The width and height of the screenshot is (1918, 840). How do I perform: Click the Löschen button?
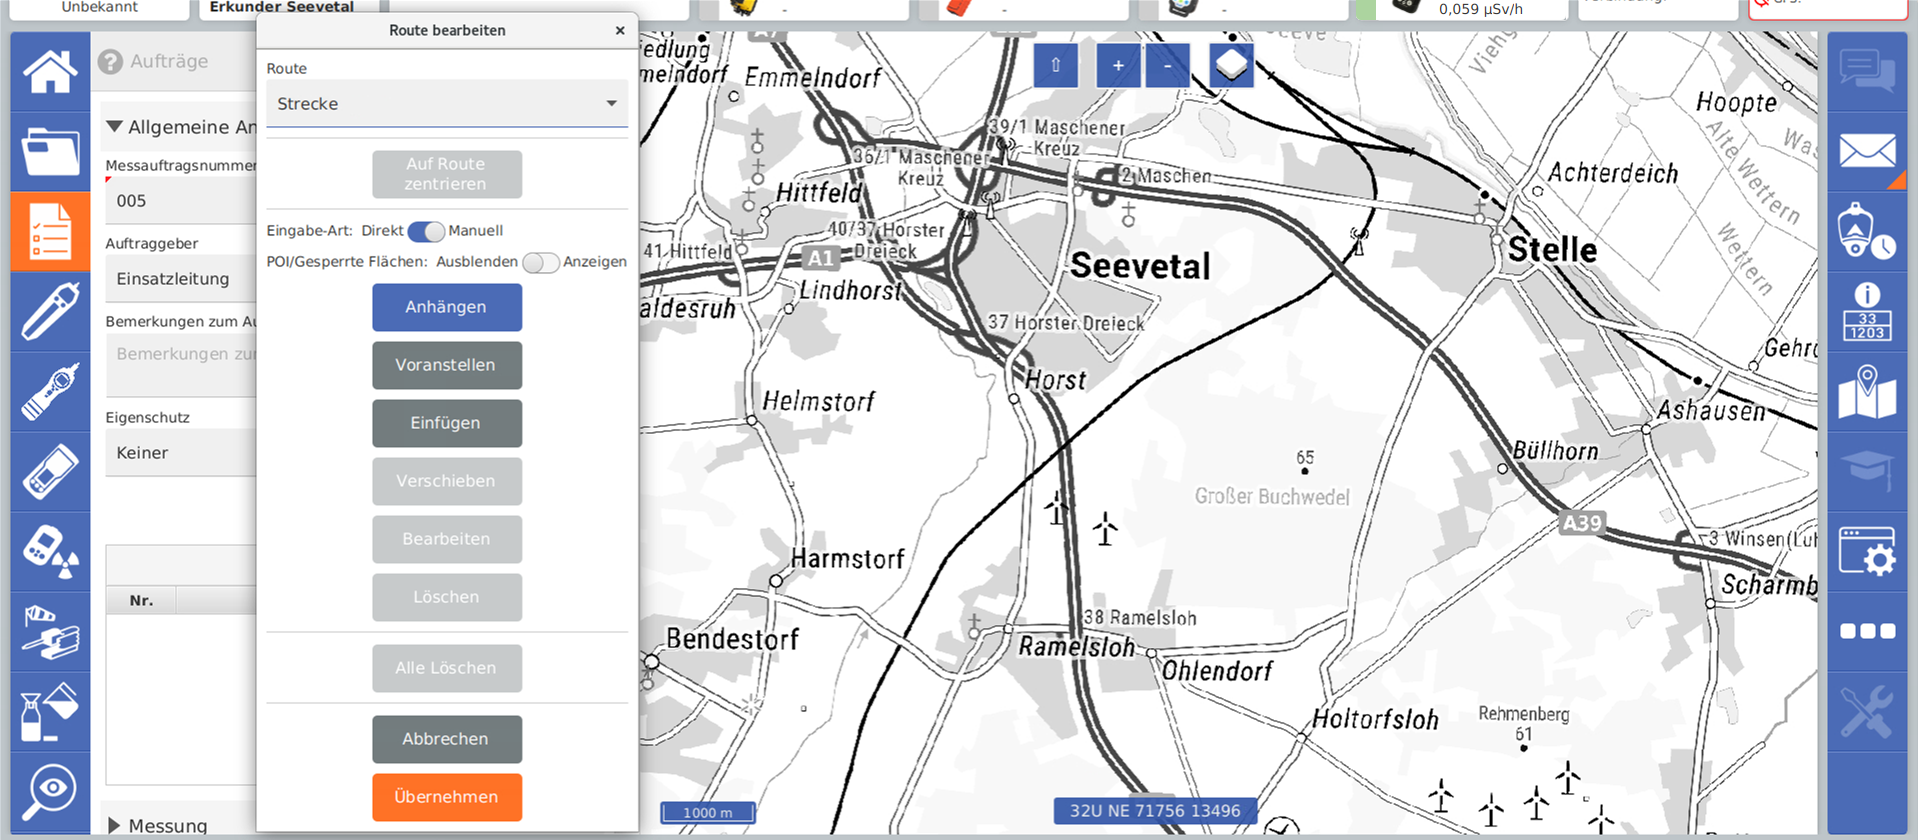tap(447, 597)
